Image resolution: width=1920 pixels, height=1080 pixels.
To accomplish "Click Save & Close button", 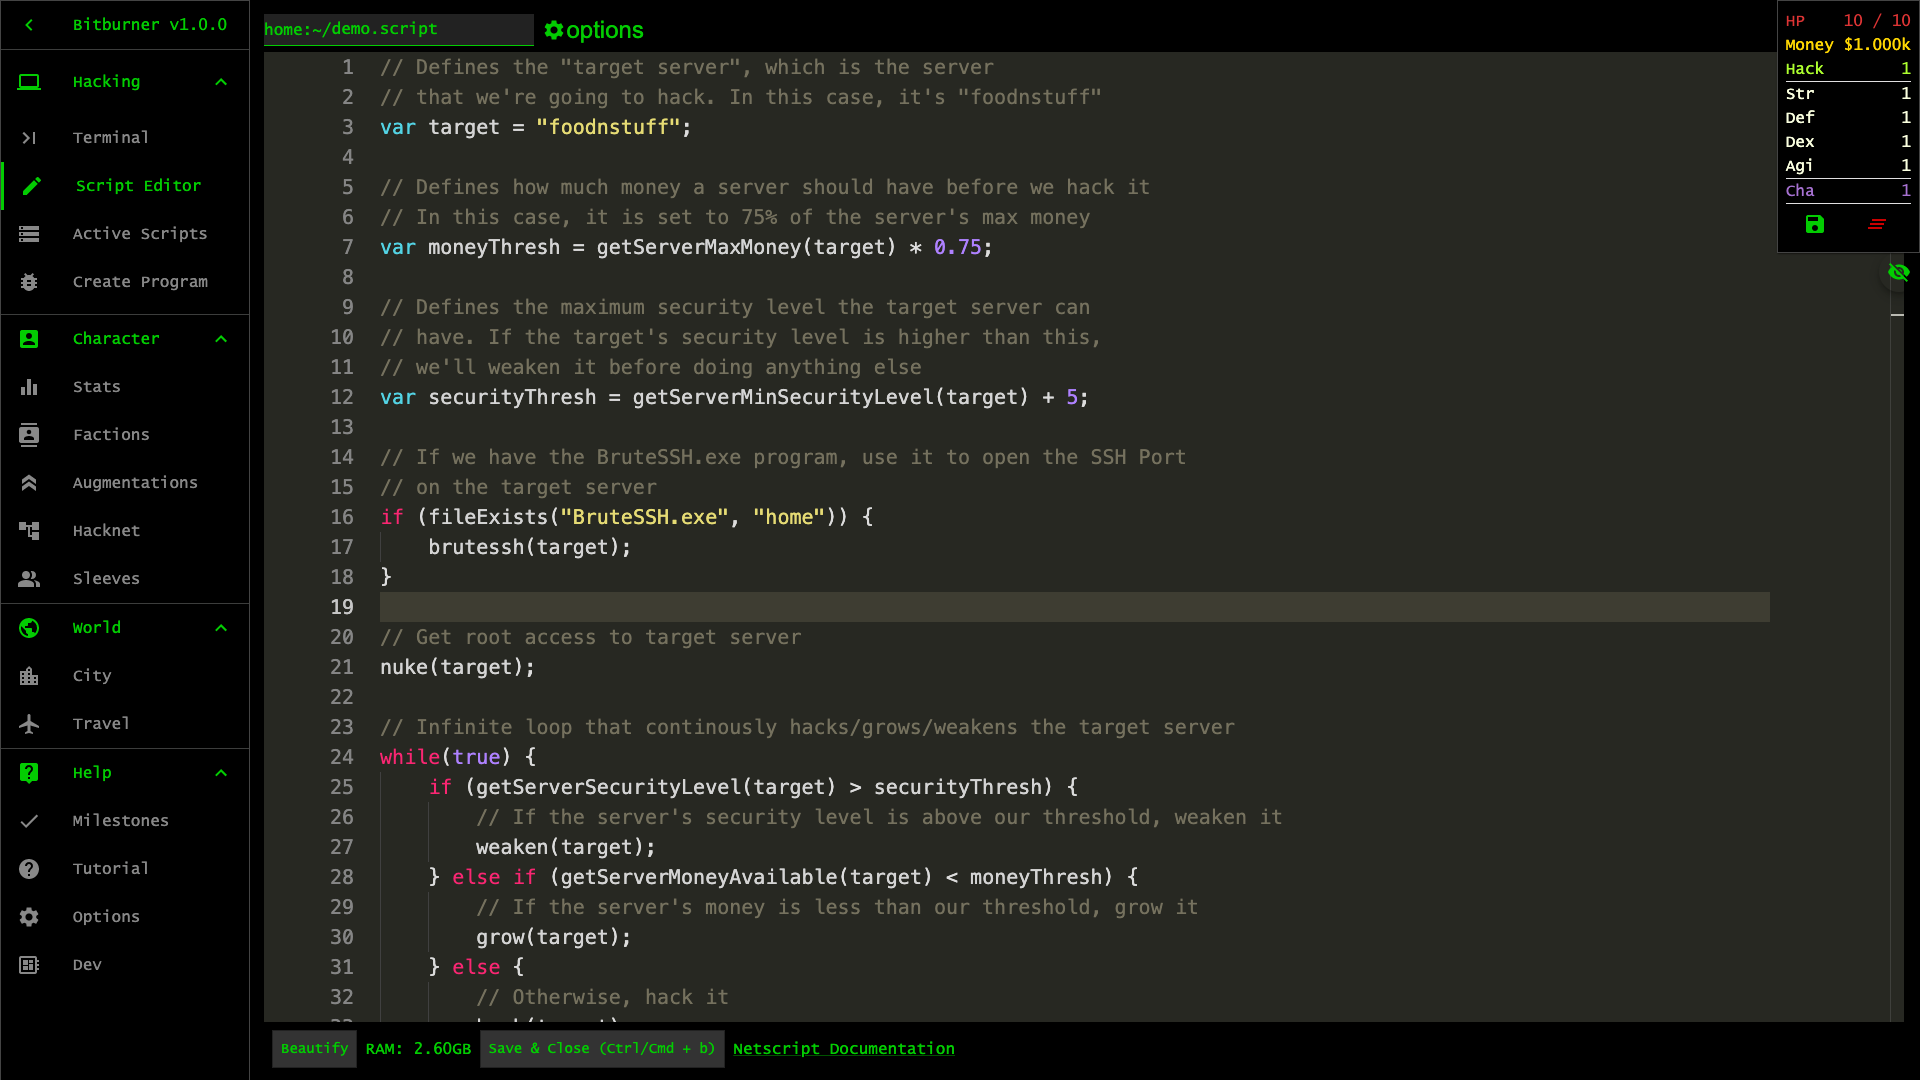I will tap(602, 1049).
